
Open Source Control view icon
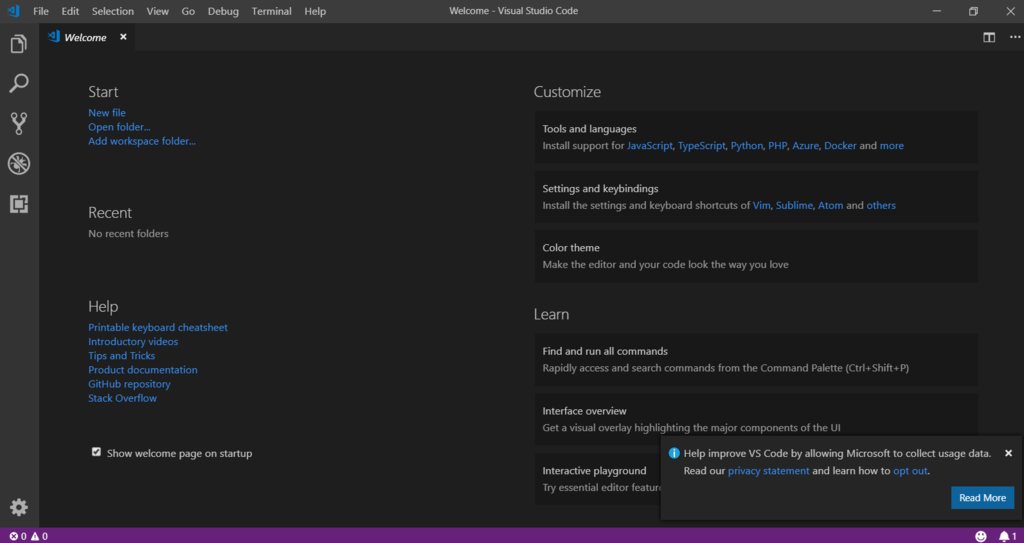(x=19, y=123)
